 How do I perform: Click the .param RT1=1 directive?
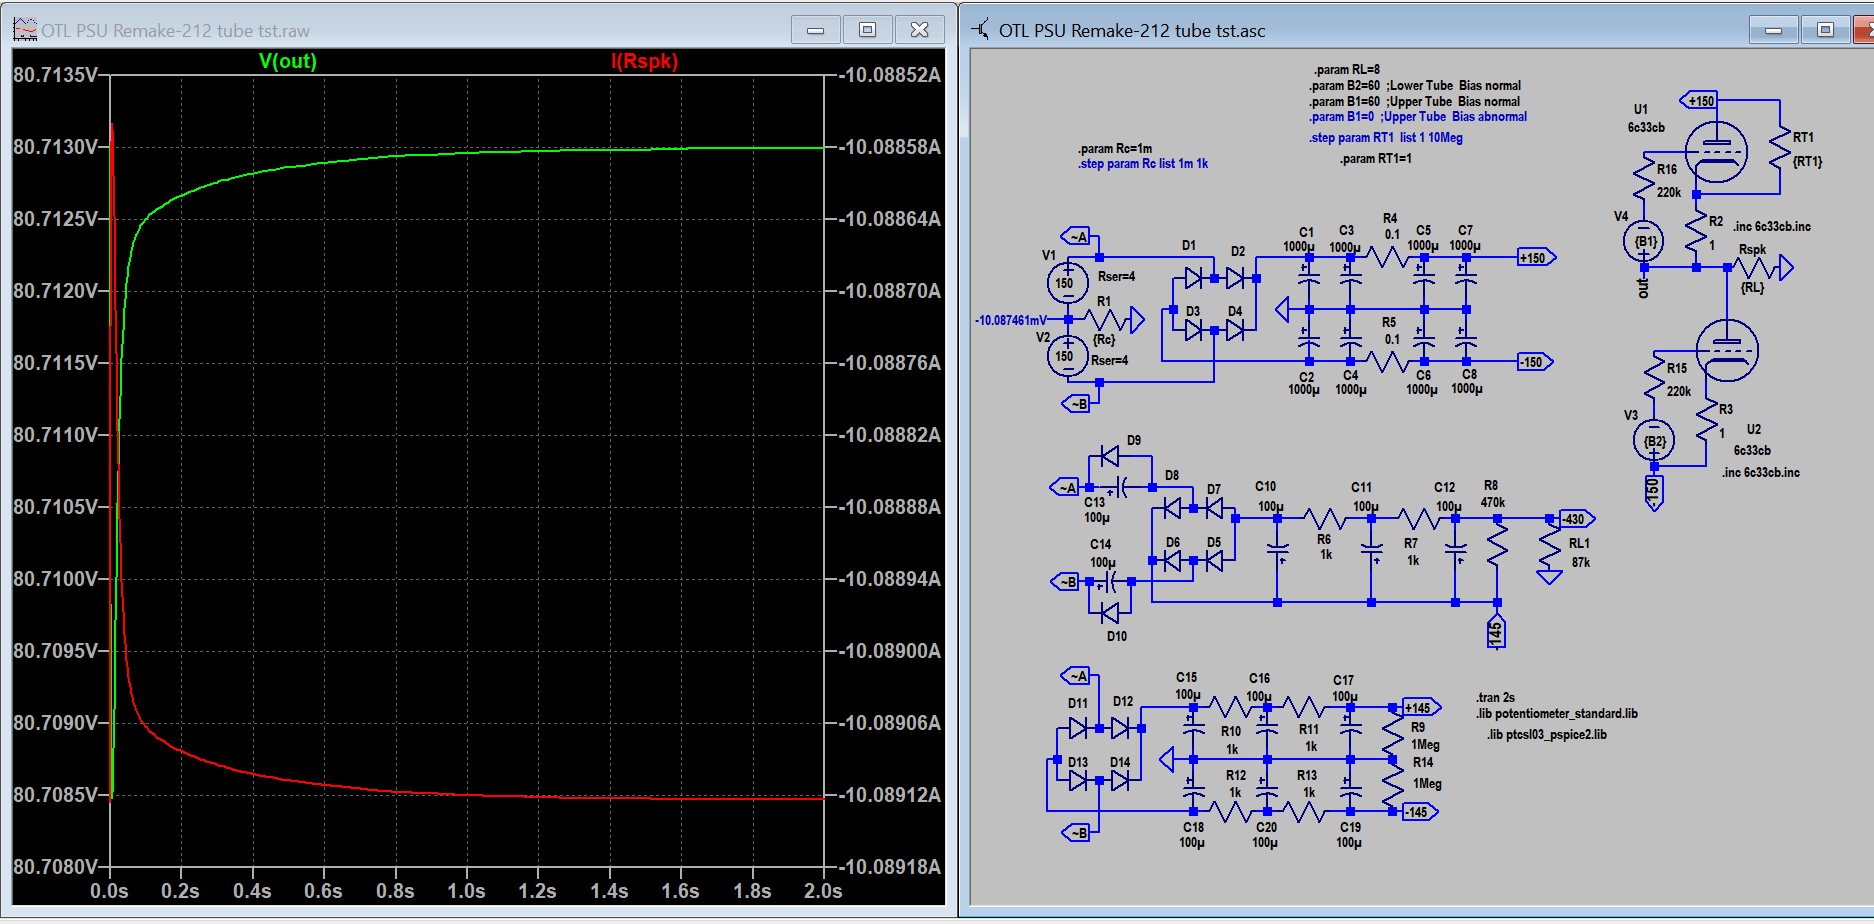(1376, 159)
